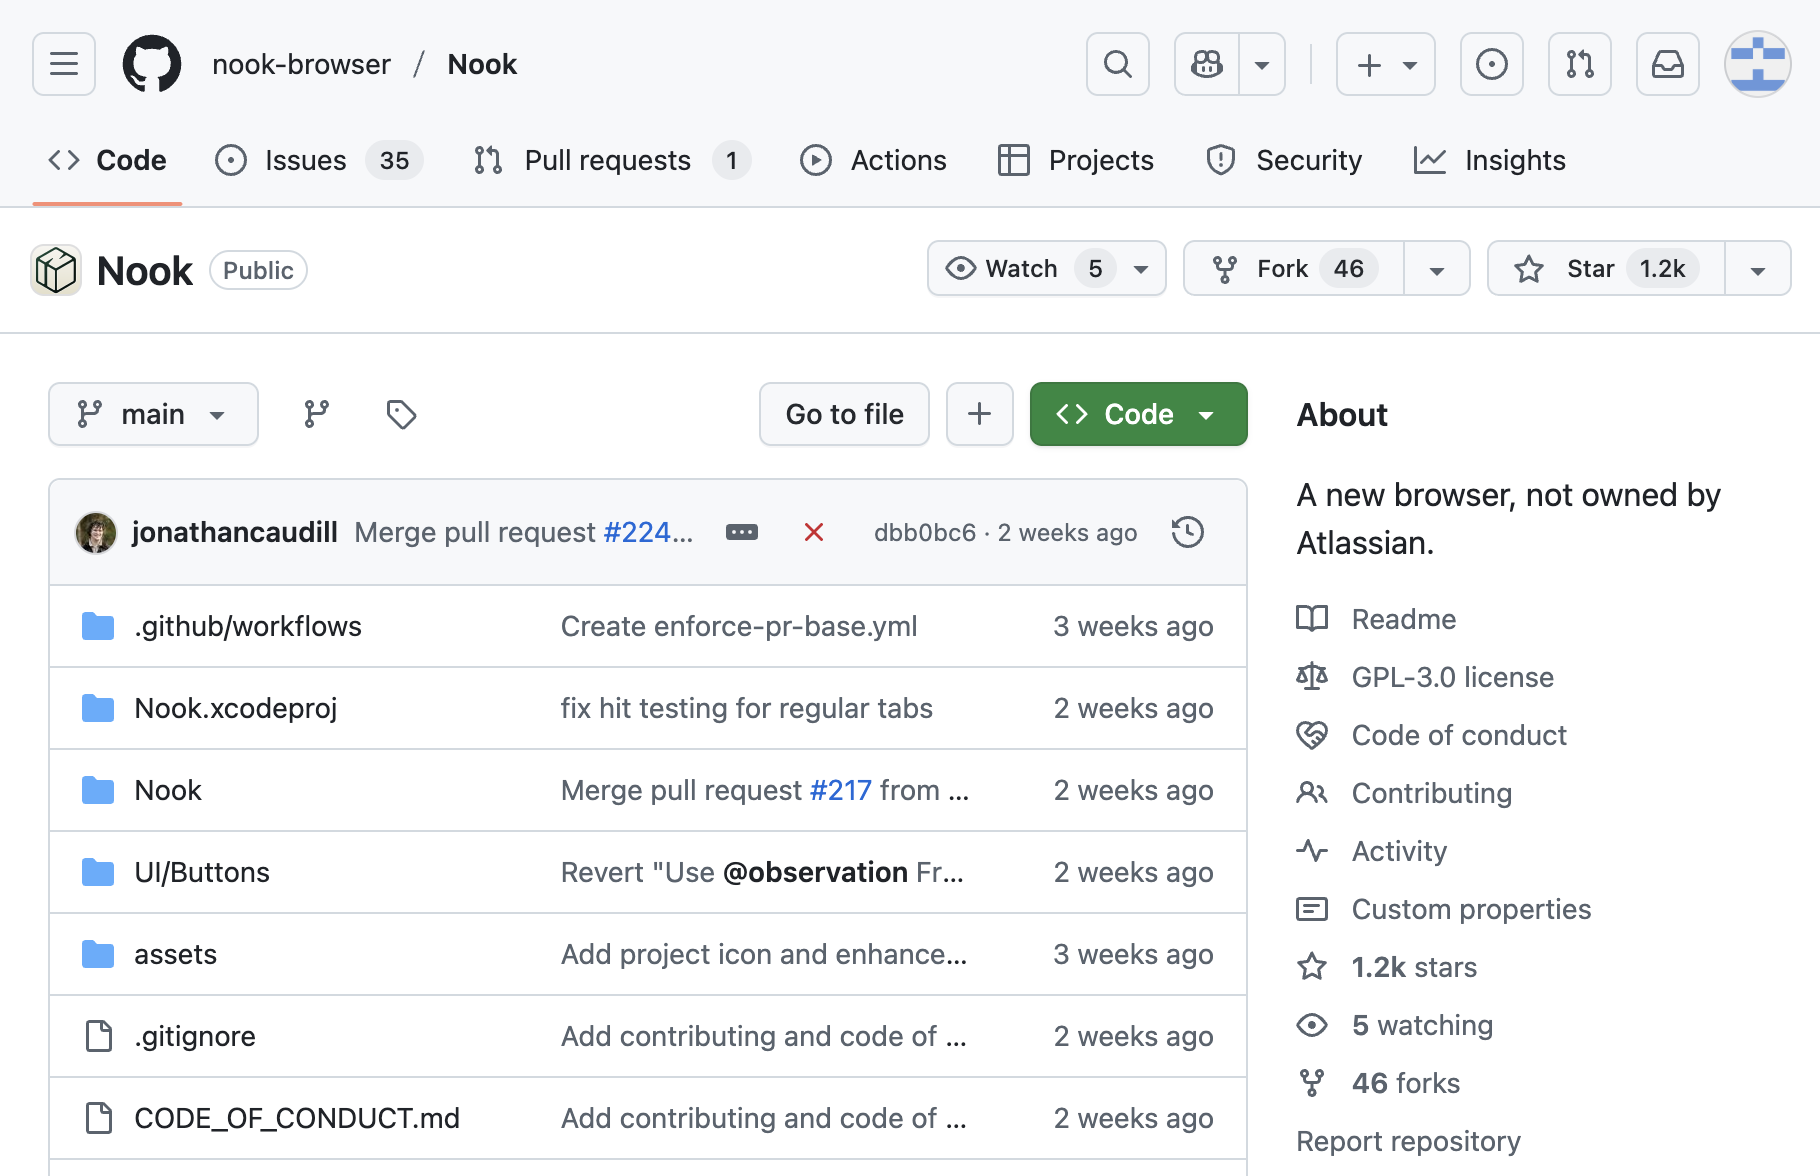Expand the commit message ellipsis button
1820x1176 pixels.
742,532
